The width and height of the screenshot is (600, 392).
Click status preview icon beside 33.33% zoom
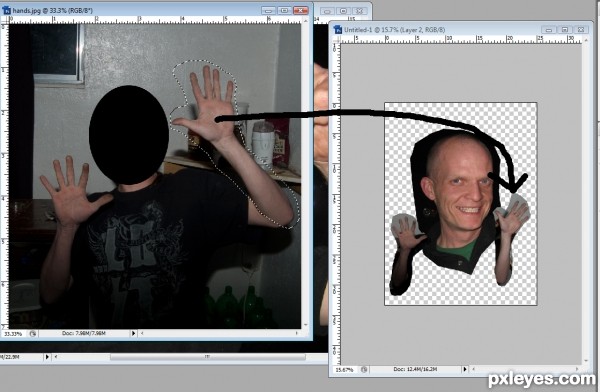[x=33, y=334]
